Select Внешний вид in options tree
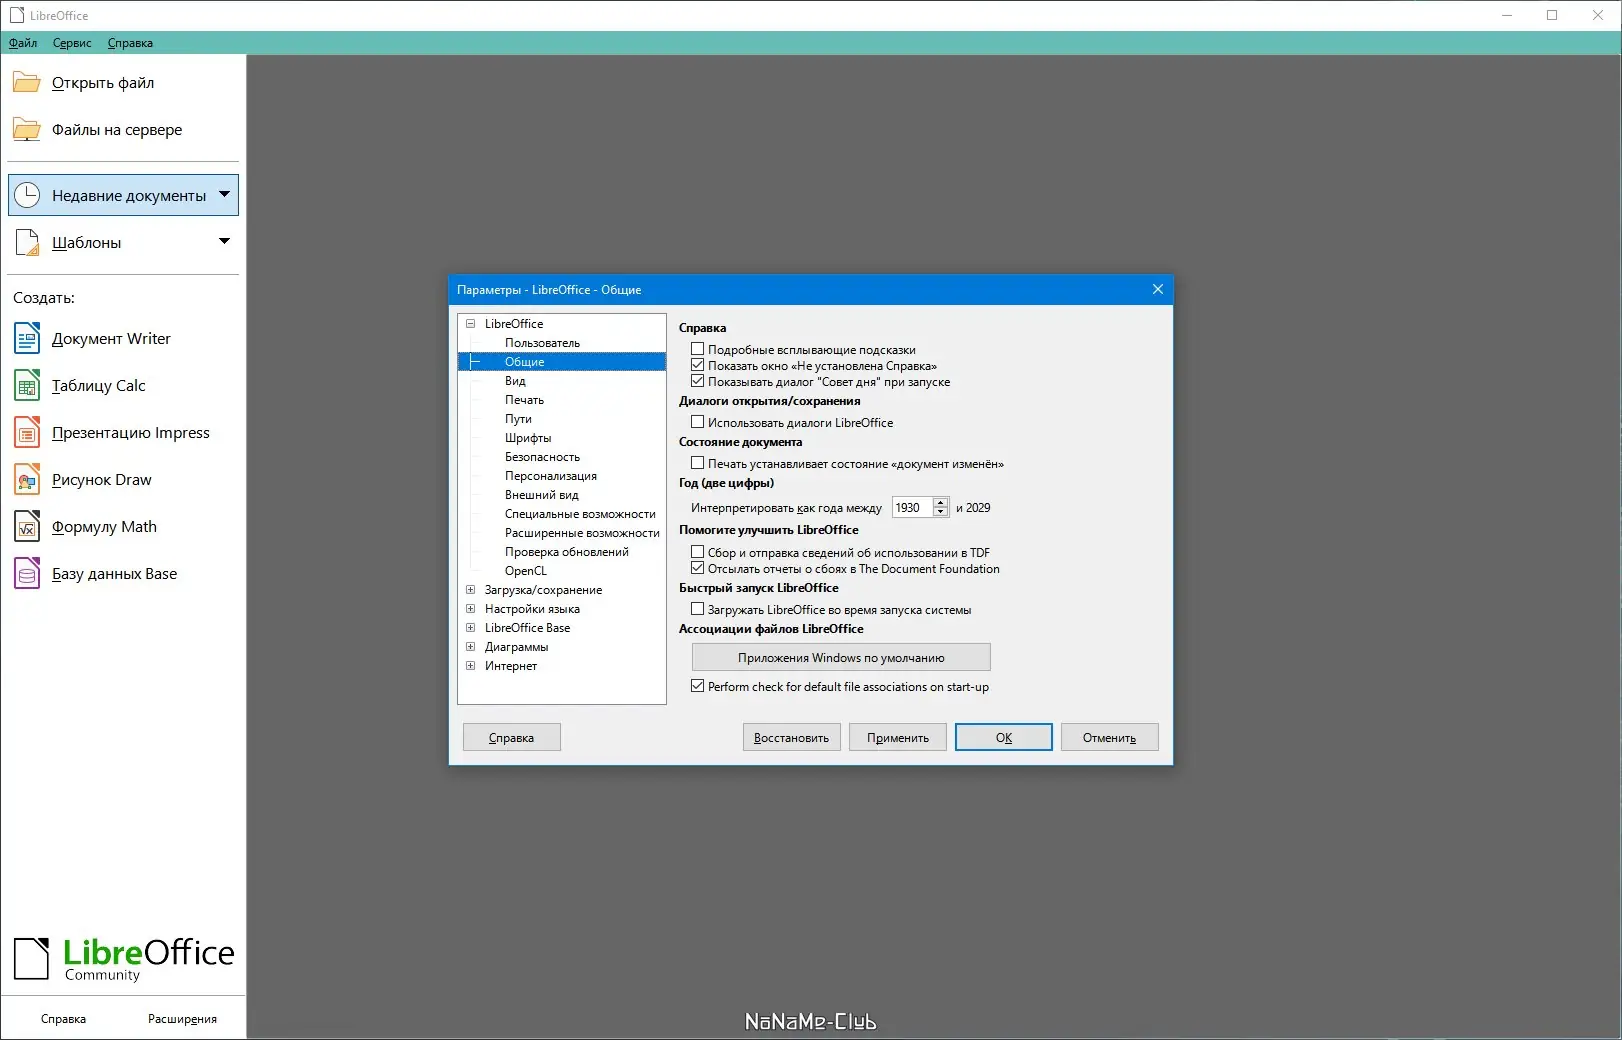The height and width of the screenshot is (1040, 1622). pos(542,494)
